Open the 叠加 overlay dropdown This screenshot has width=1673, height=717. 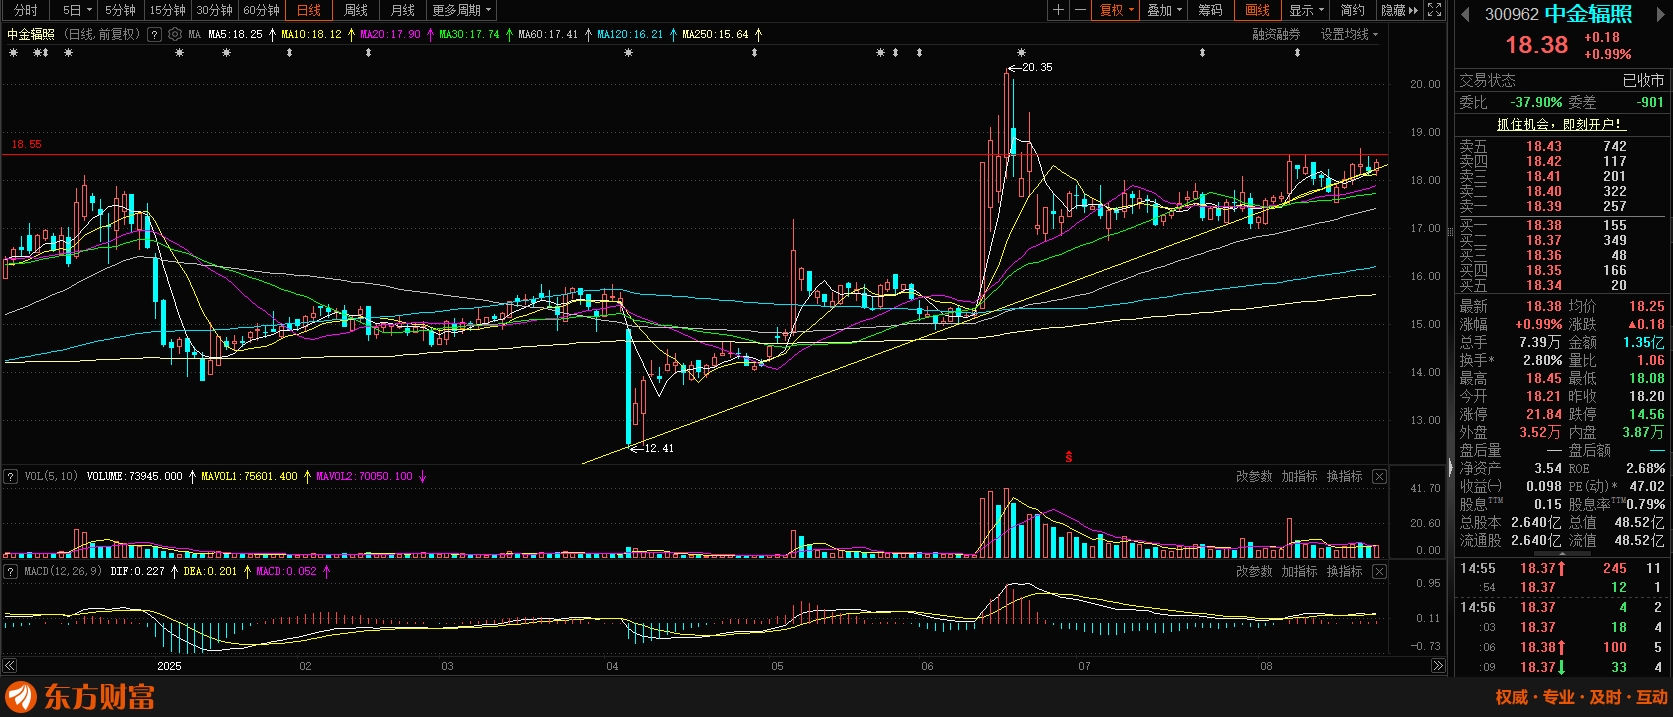point(1164,10)
